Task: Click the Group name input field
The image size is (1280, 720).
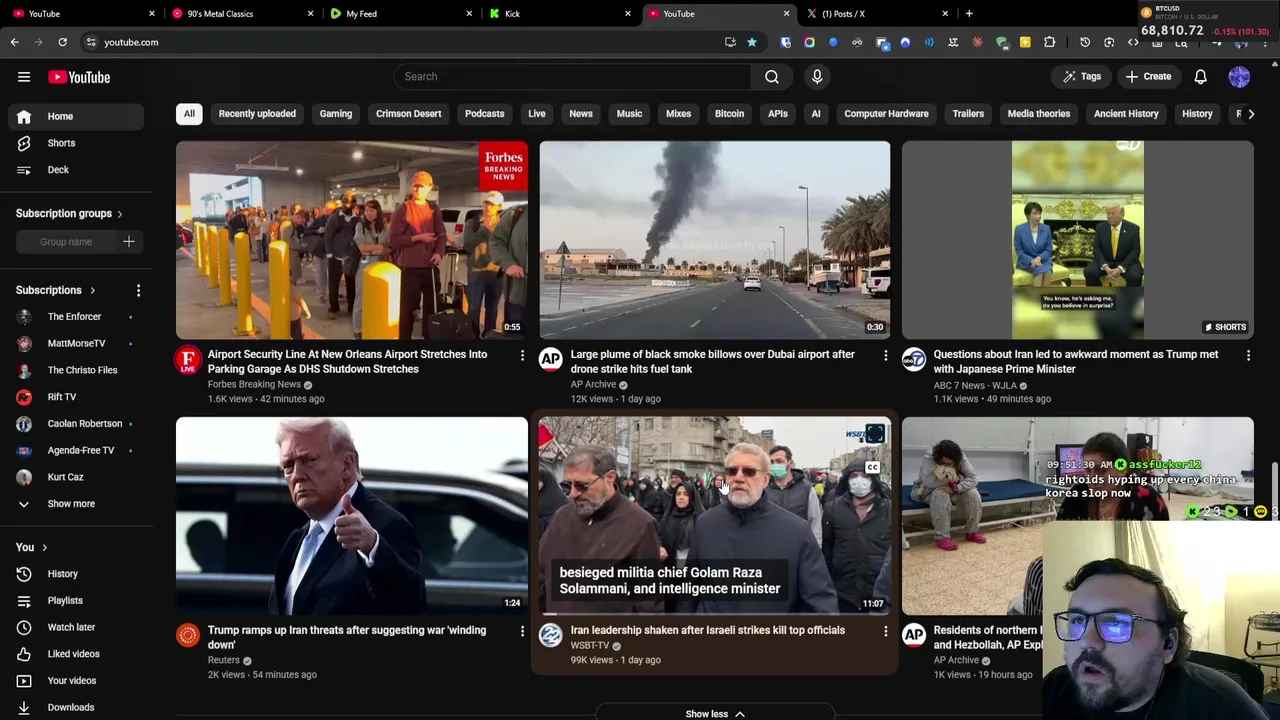Action: tap(66, 241)
